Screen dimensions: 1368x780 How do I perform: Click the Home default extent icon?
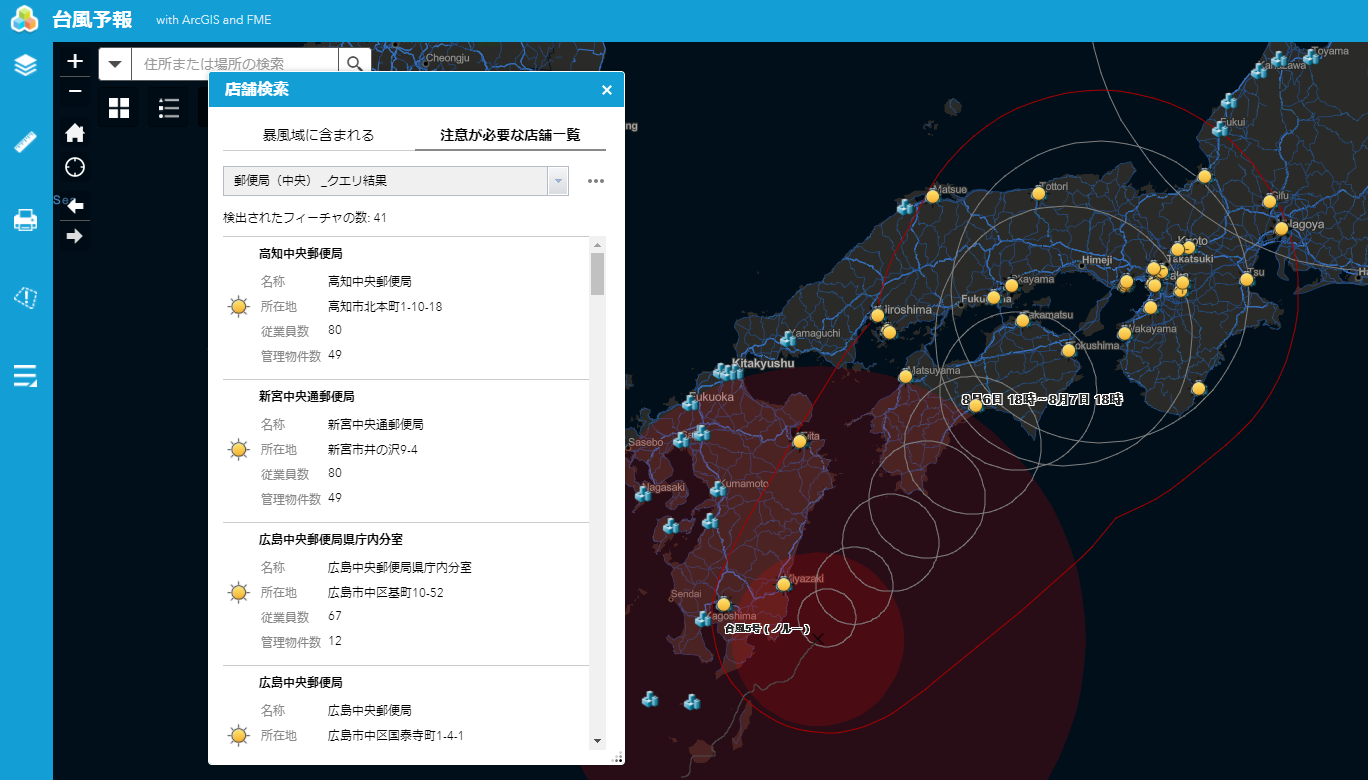click(x=74, y=132)
